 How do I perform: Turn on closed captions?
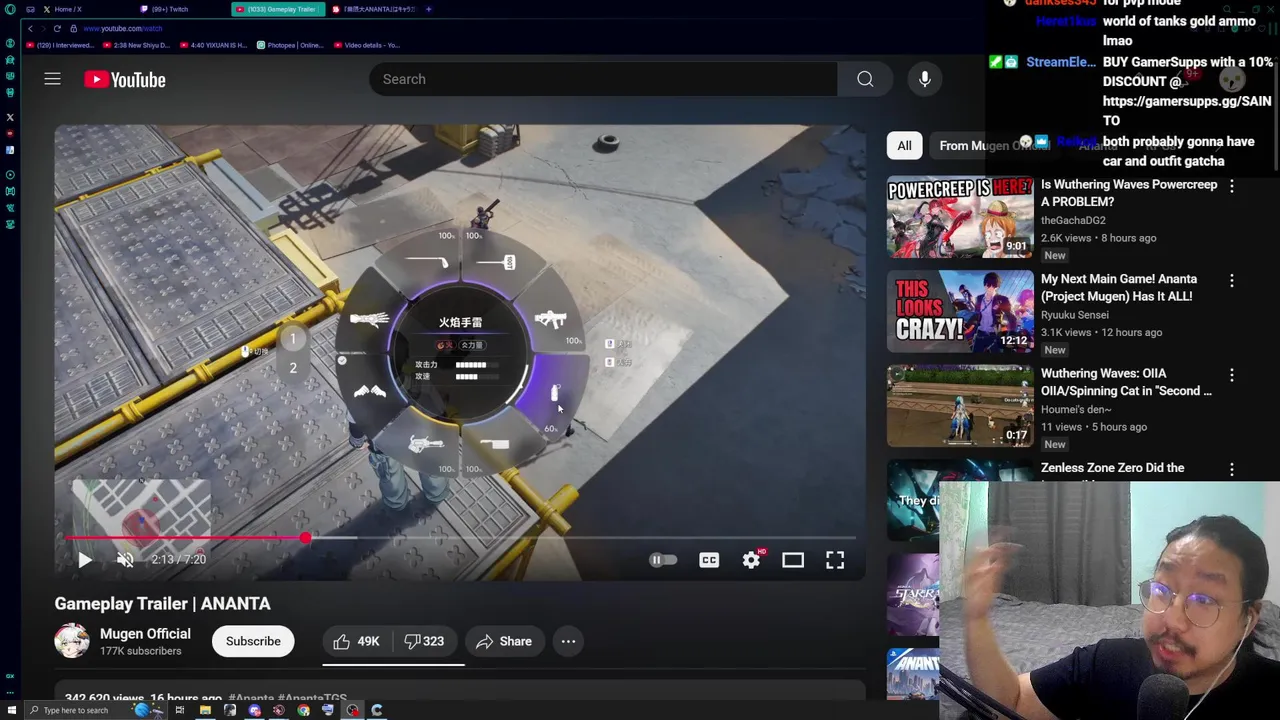[709, 560]
